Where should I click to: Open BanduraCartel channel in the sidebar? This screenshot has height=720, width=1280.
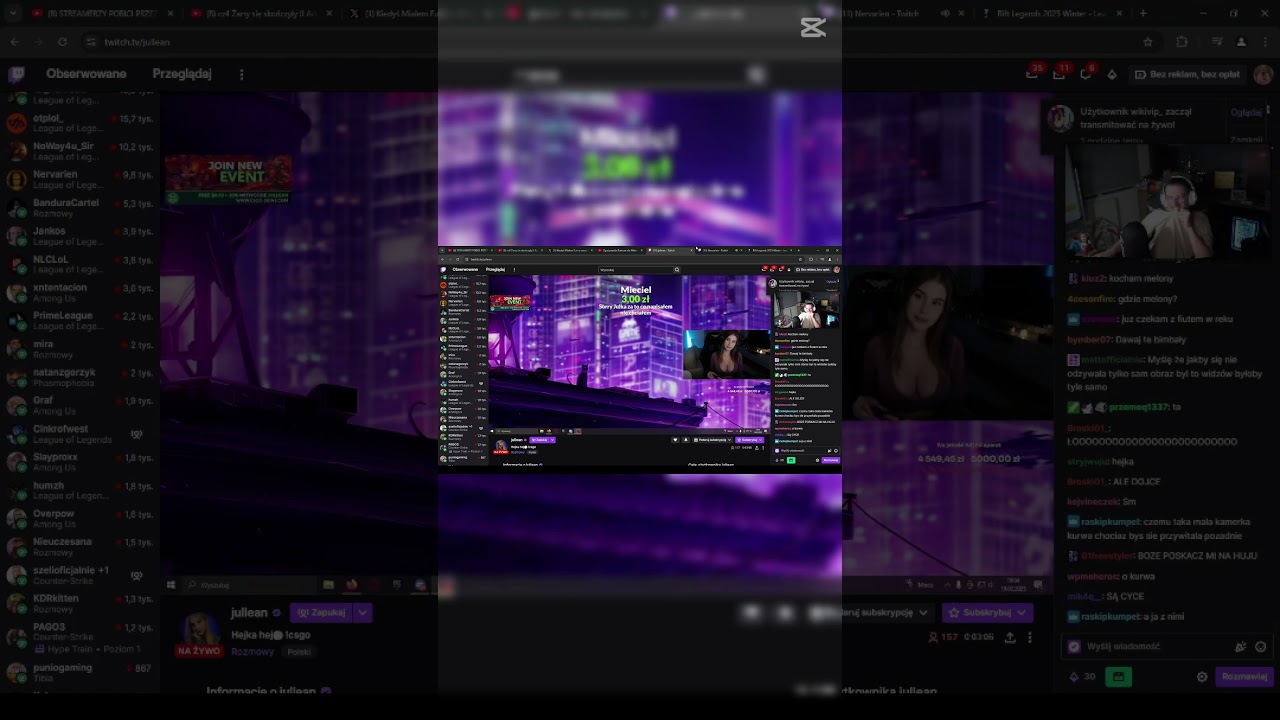[x=80, y=208]
